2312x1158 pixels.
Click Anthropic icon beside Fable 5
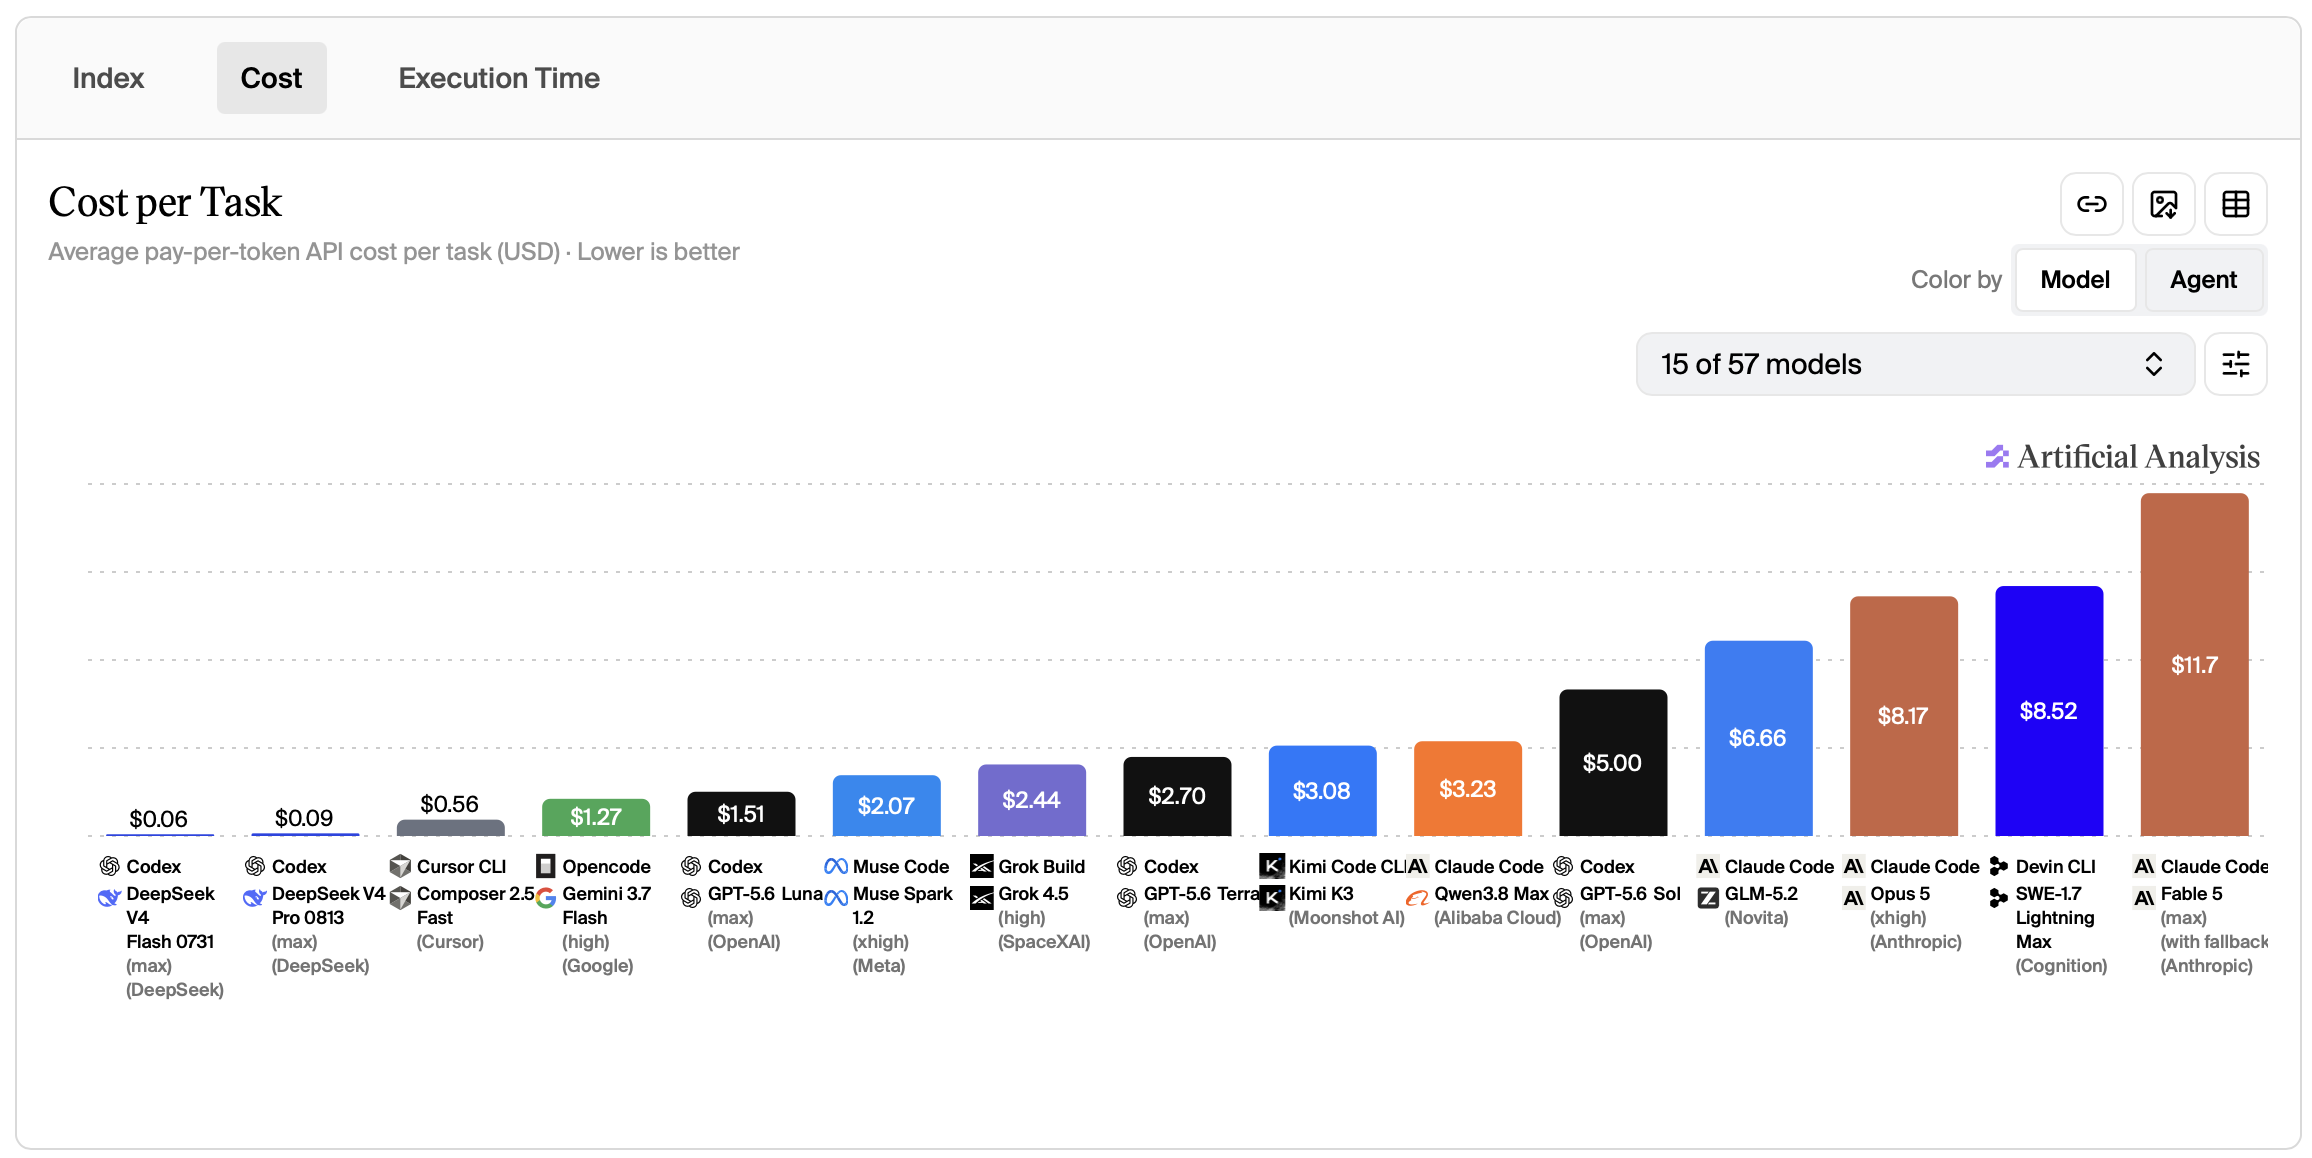click(2144, 897)
